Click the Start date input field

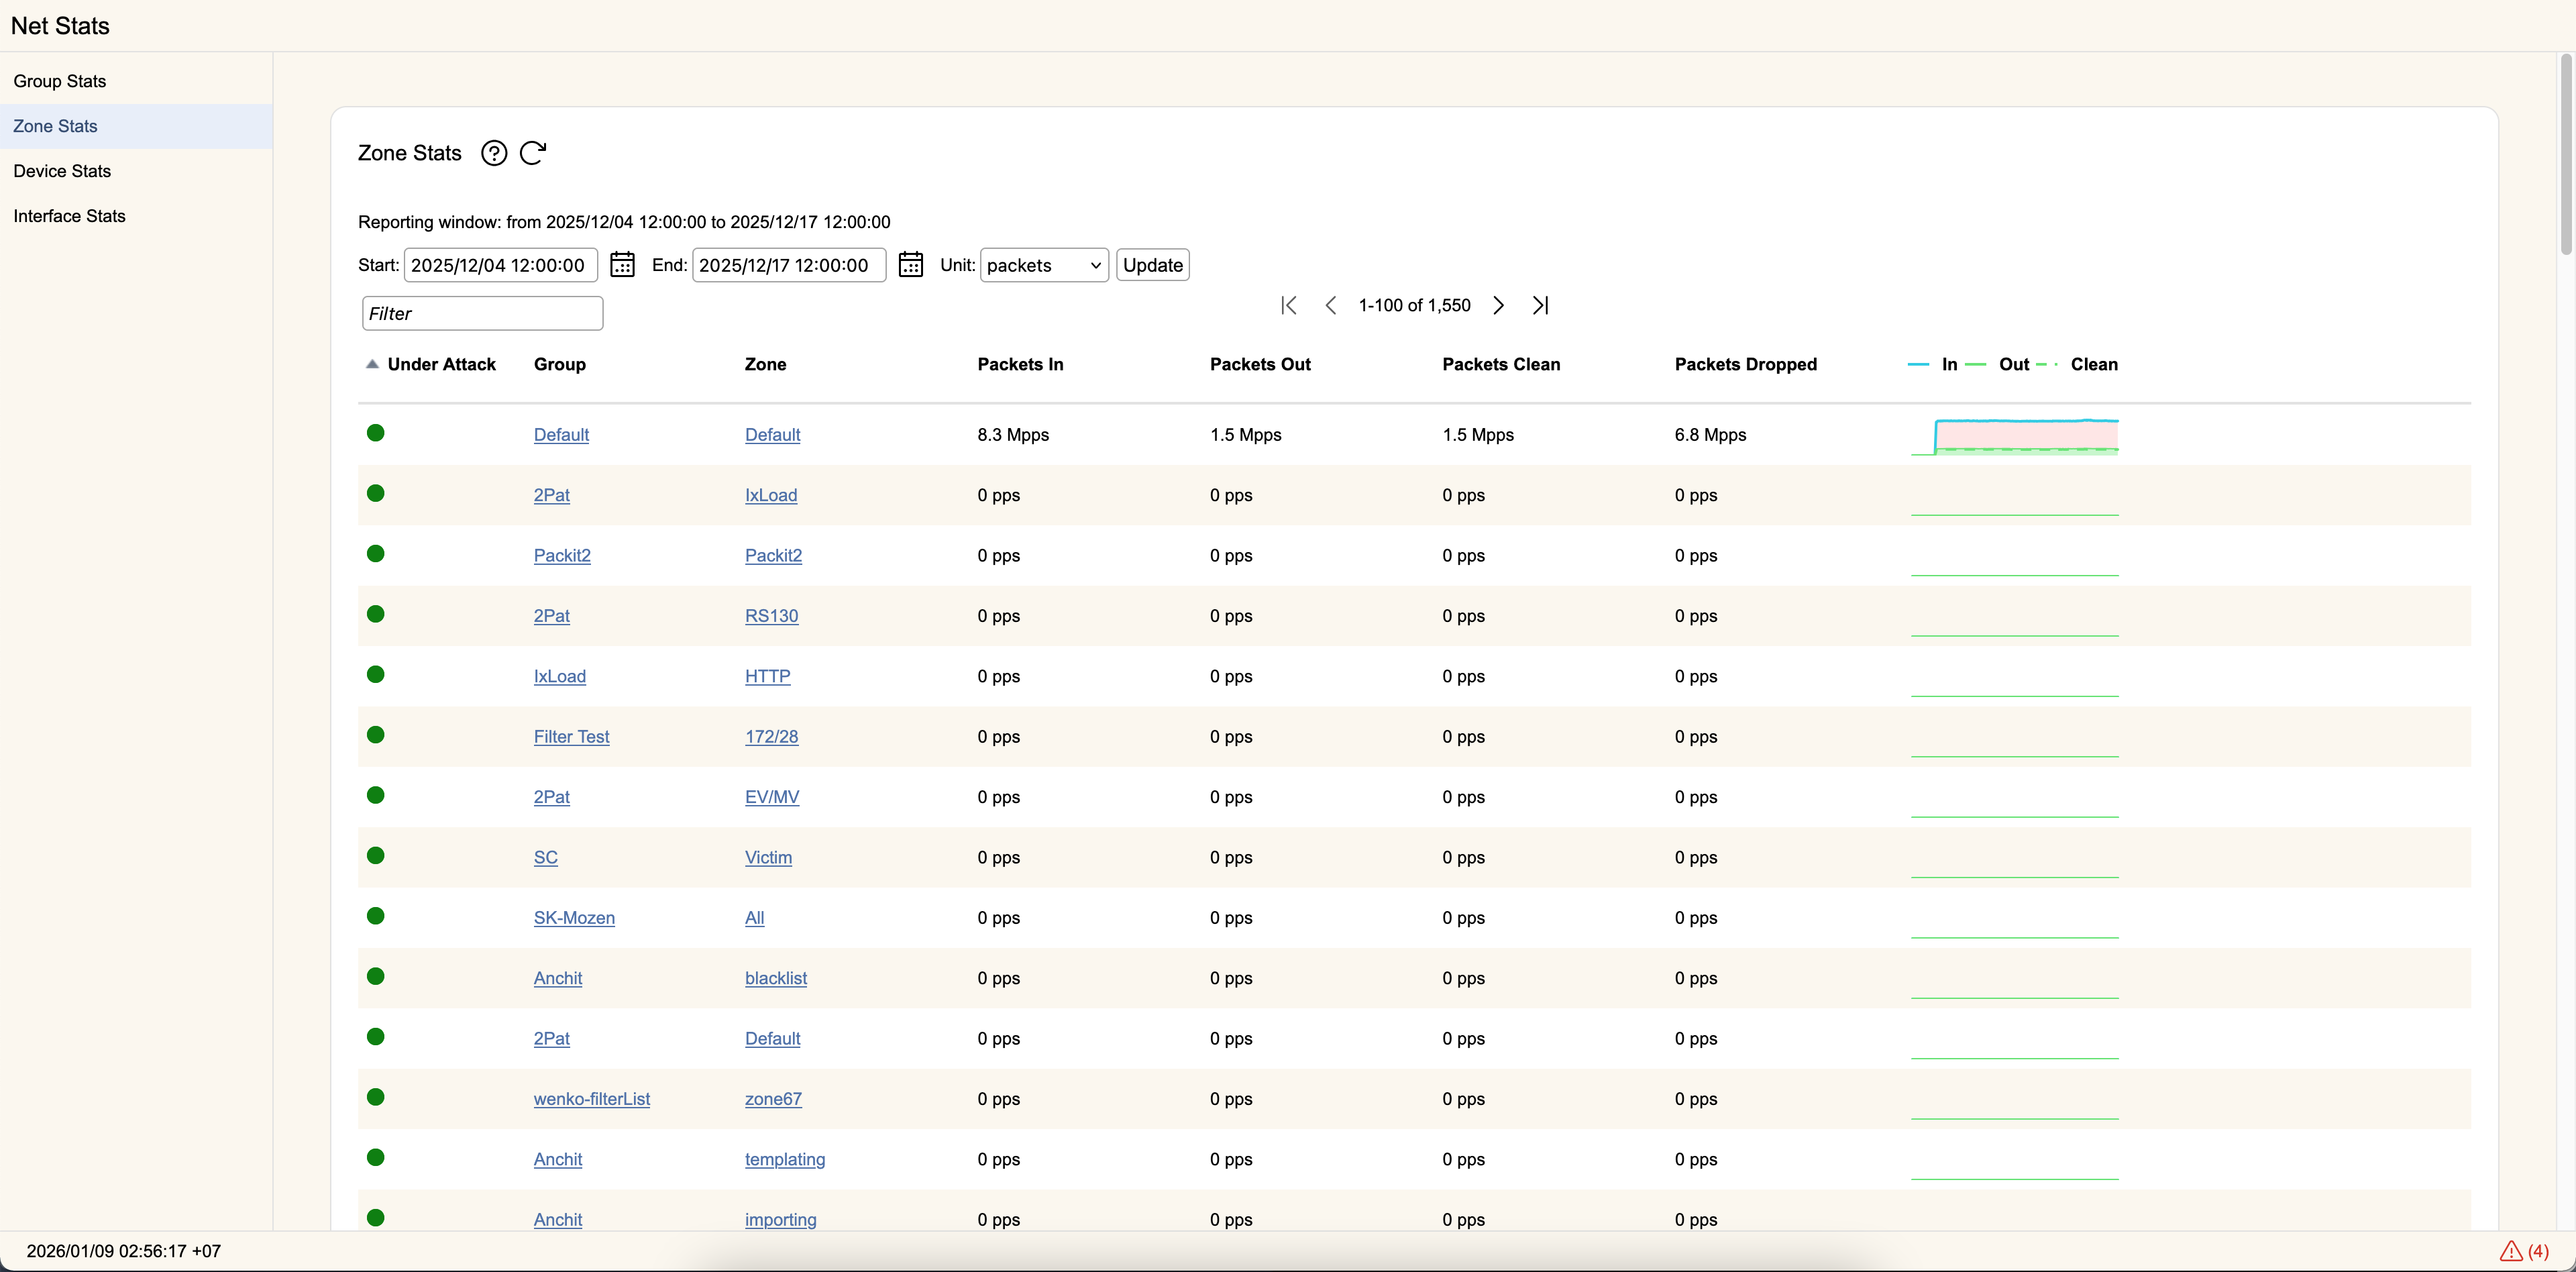tap(500, 265)
